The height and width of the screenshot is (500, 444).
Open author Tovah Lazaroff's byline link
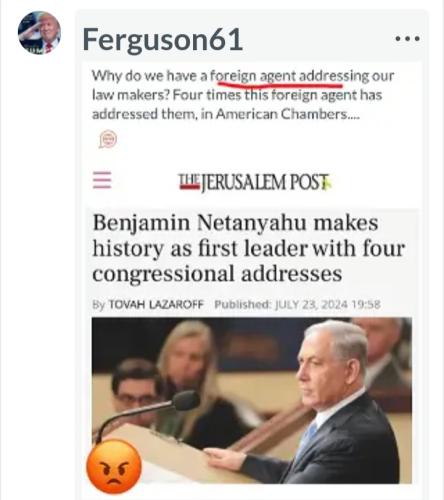pyautogui.click(x=156, y=304)
